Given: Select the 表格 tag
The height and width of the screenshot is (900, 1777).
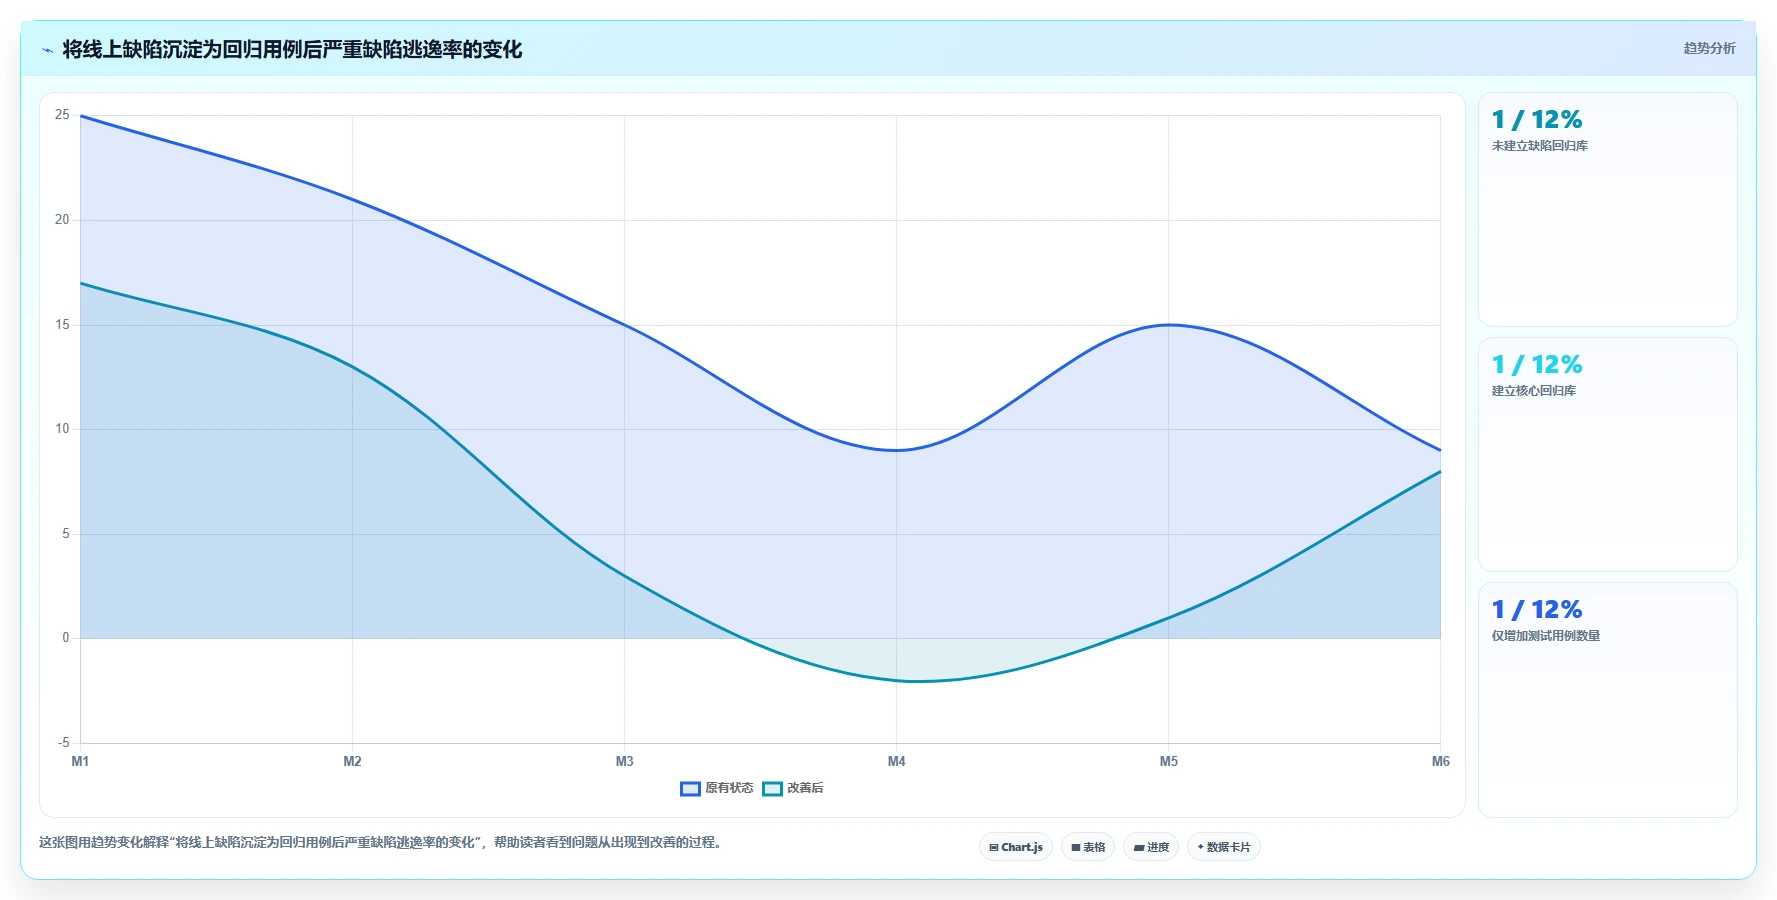Looking at the screenshot, I should (x=1088, y=847).
